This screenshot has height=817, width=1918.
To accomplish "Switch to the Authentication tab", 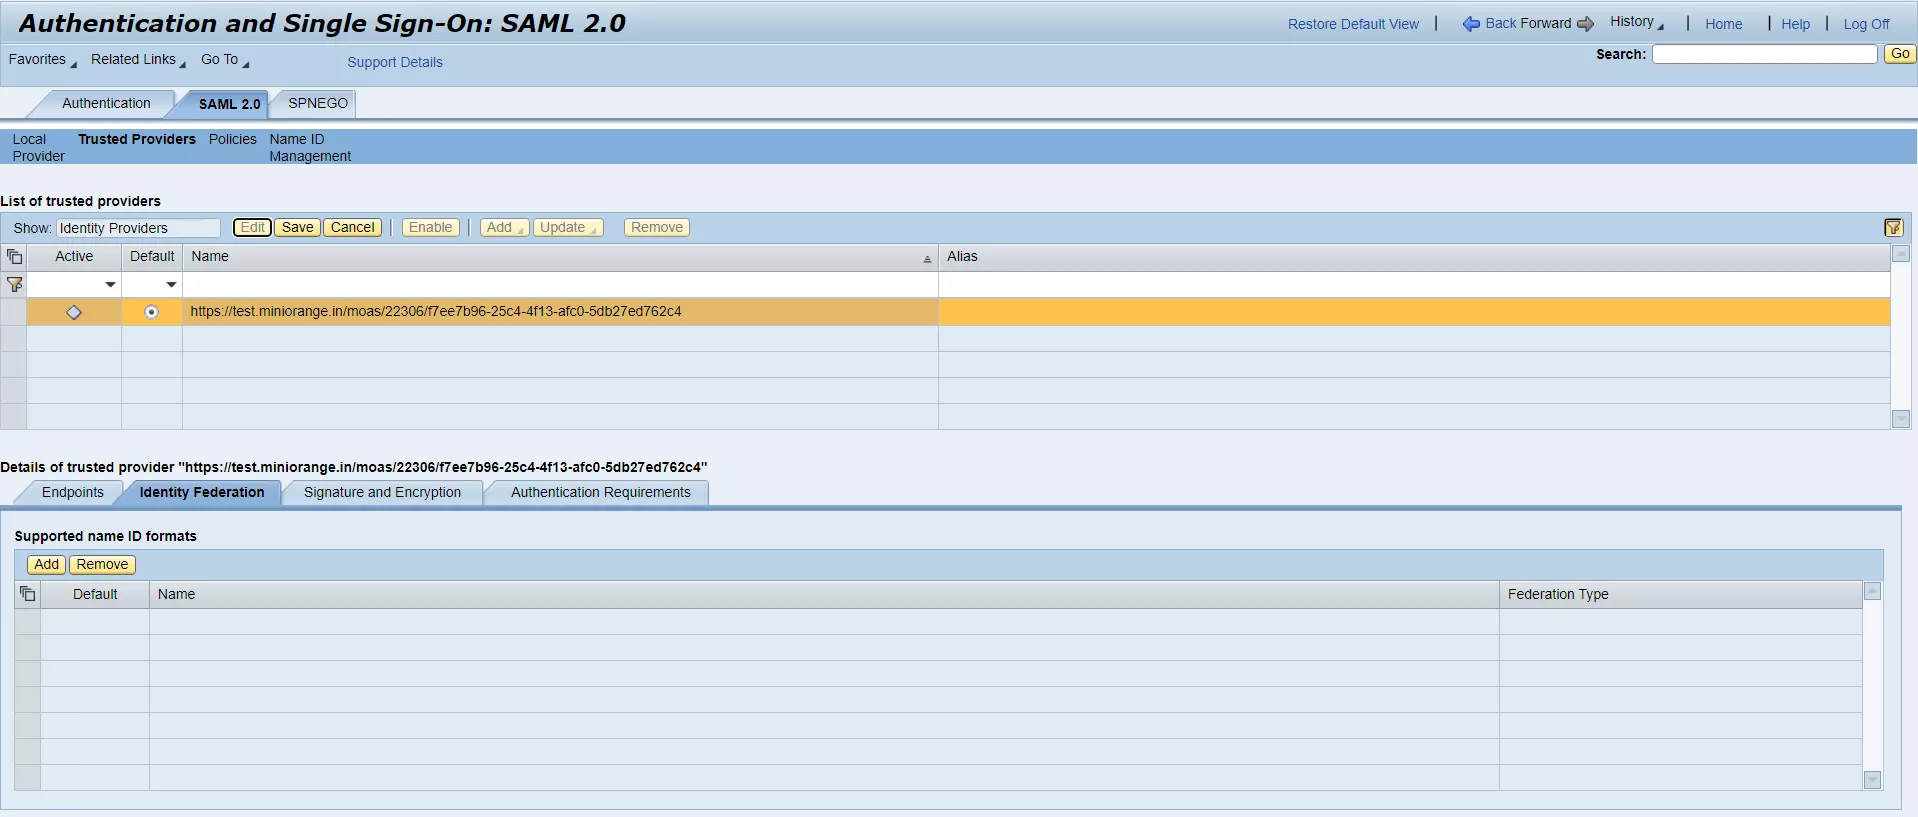I will point(106,103).
